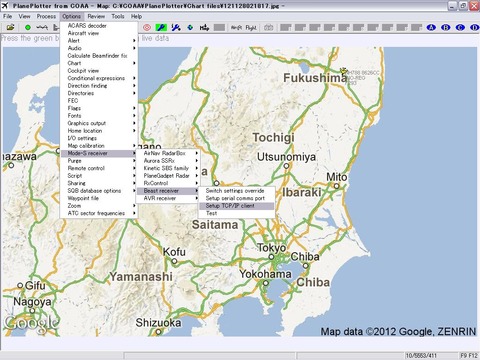Select Aircraft view menu entry
480x360 pixels.
[x=99, y=33]
